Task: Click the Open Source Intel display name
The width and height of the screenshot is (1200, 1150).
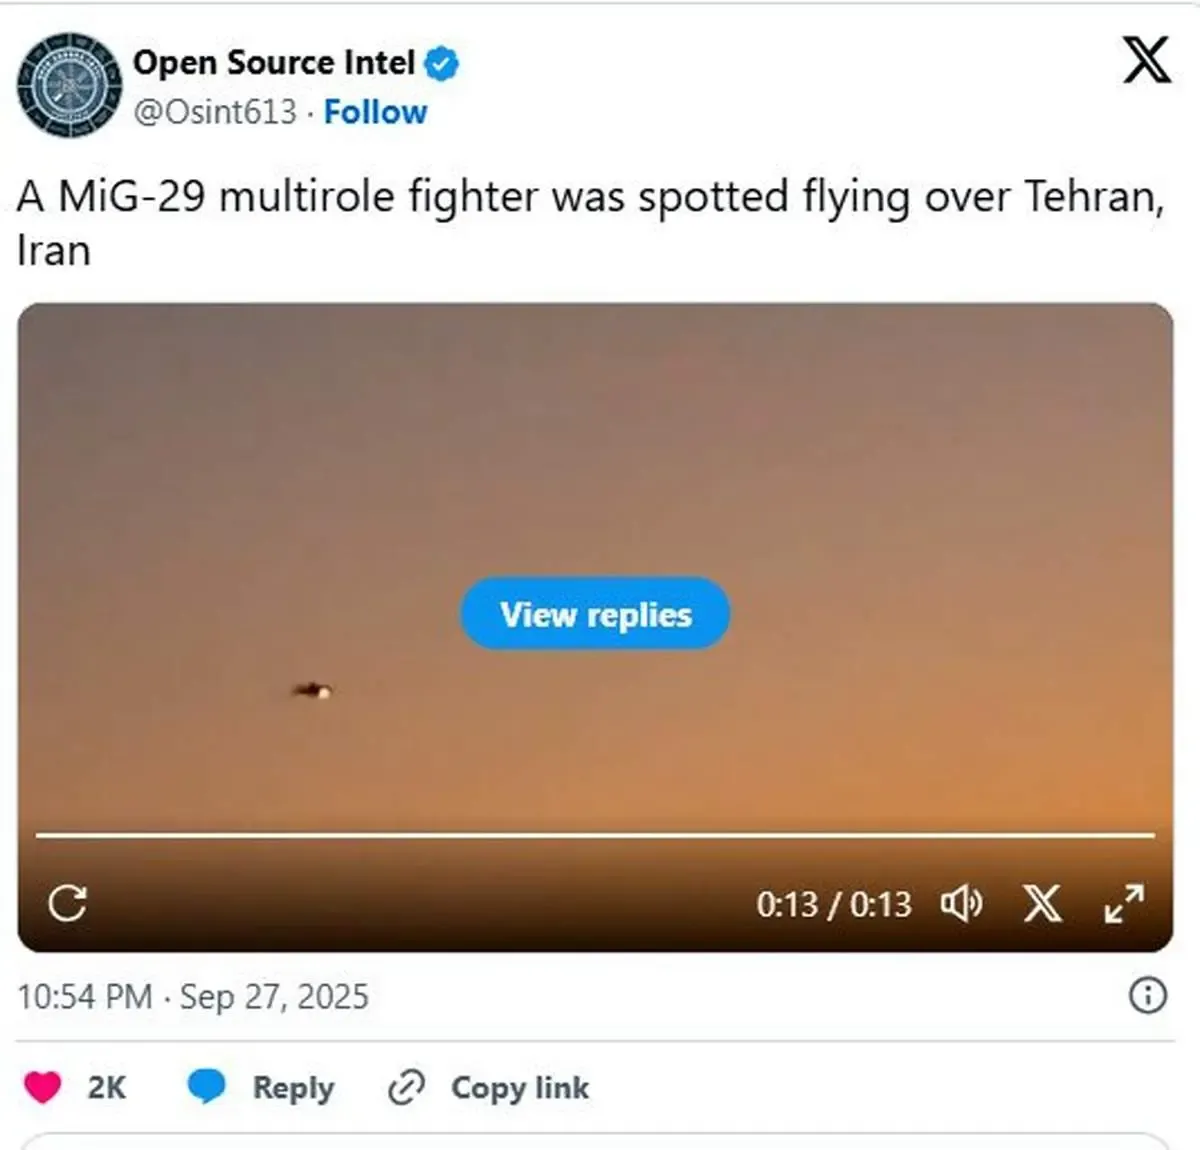Action: pyautogui.click(x=273, y=63)
